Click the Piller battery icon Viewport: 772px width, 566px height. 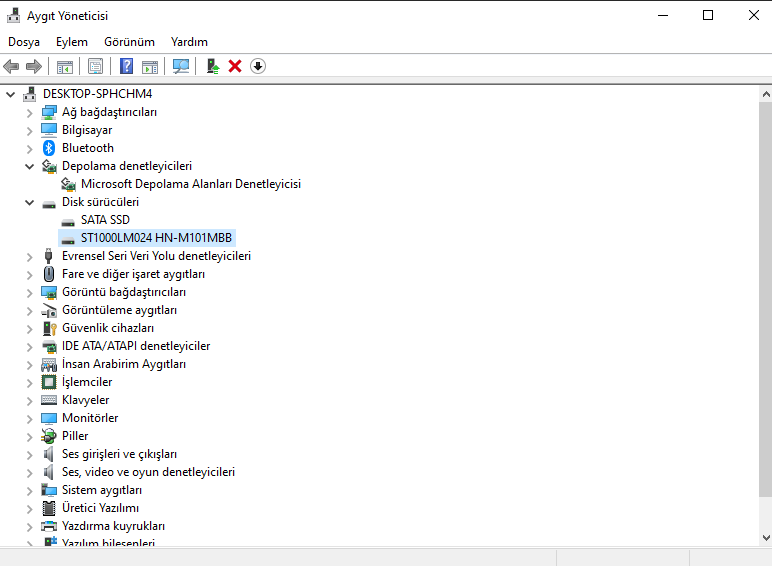[49, 436]
